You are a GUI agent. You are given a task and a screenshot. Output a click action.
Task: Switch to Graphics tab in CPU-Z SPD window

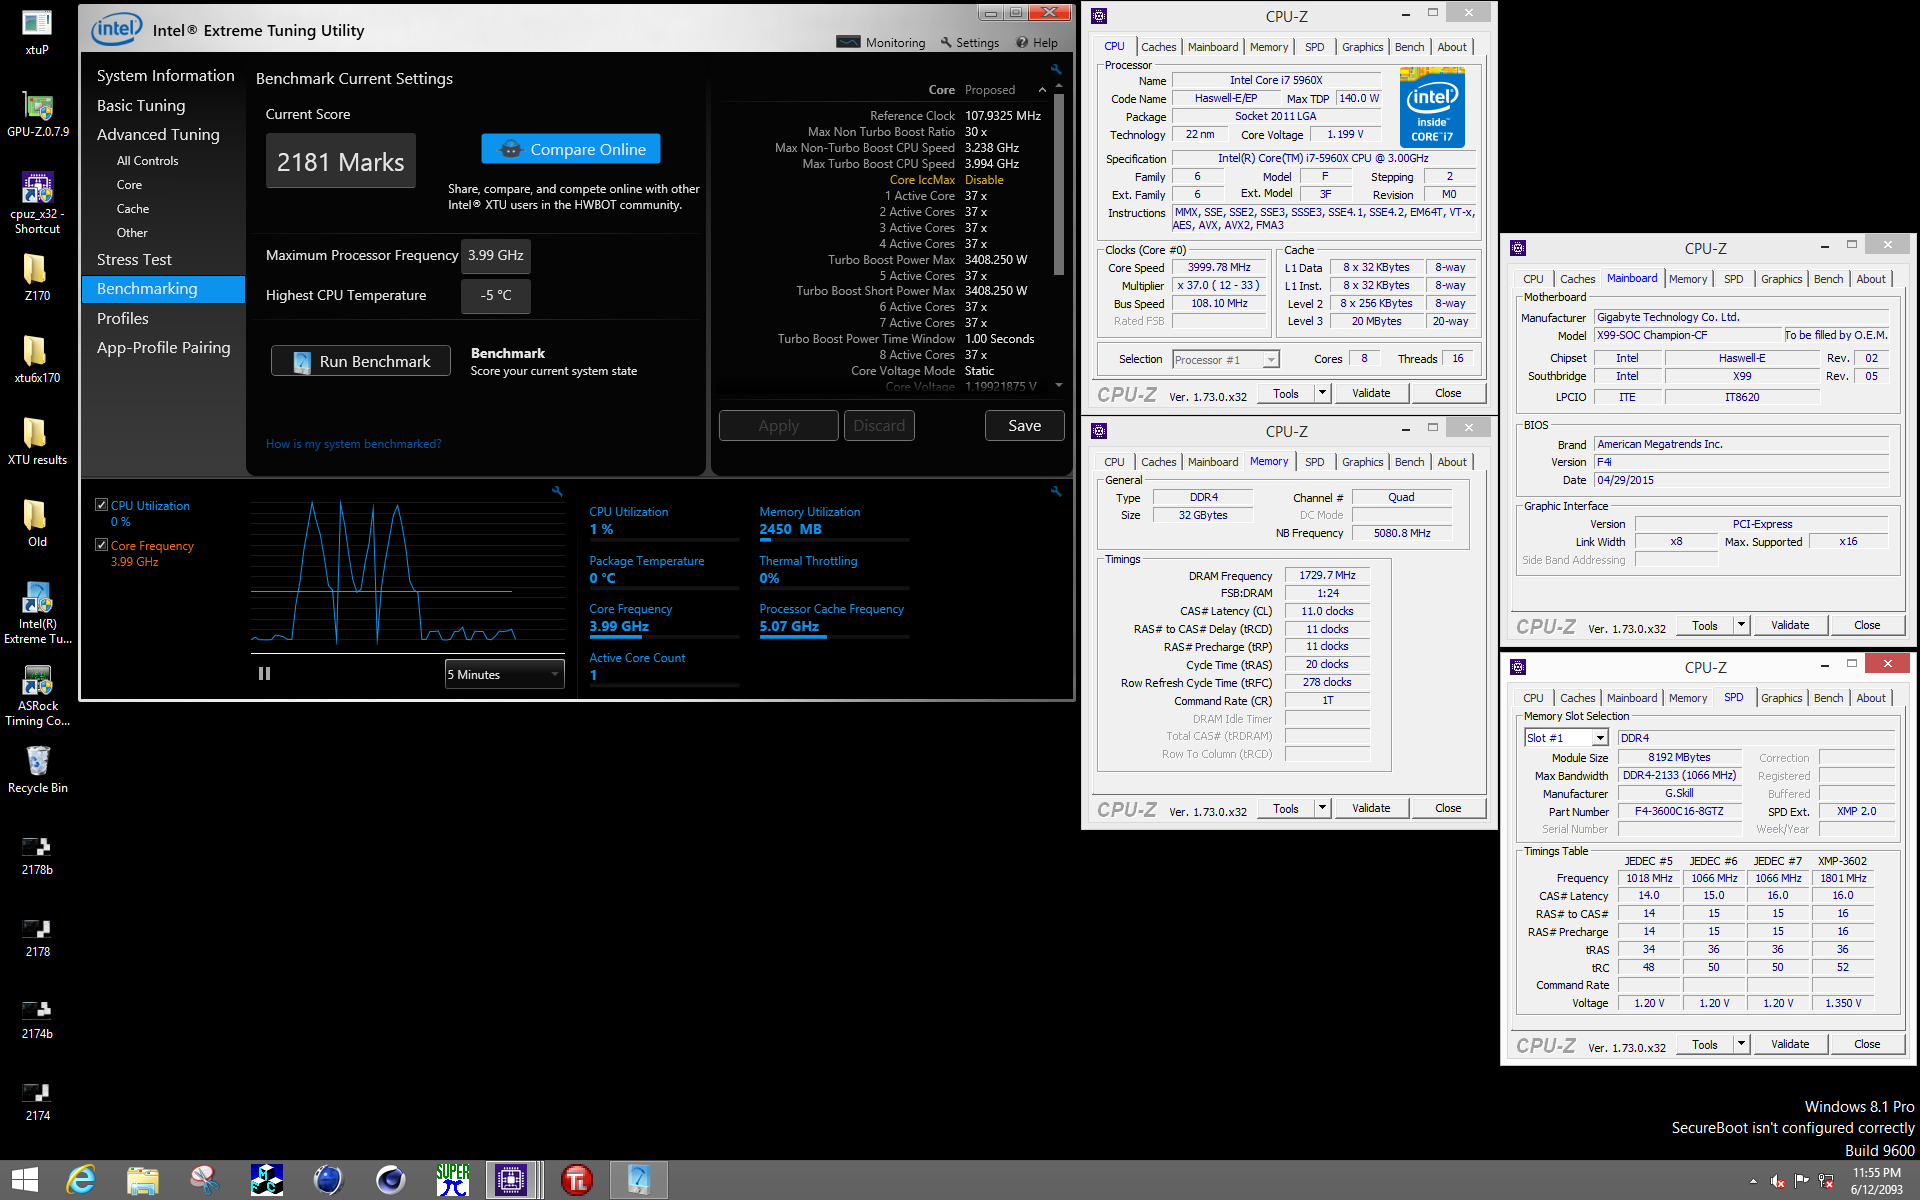point(1781,698)
